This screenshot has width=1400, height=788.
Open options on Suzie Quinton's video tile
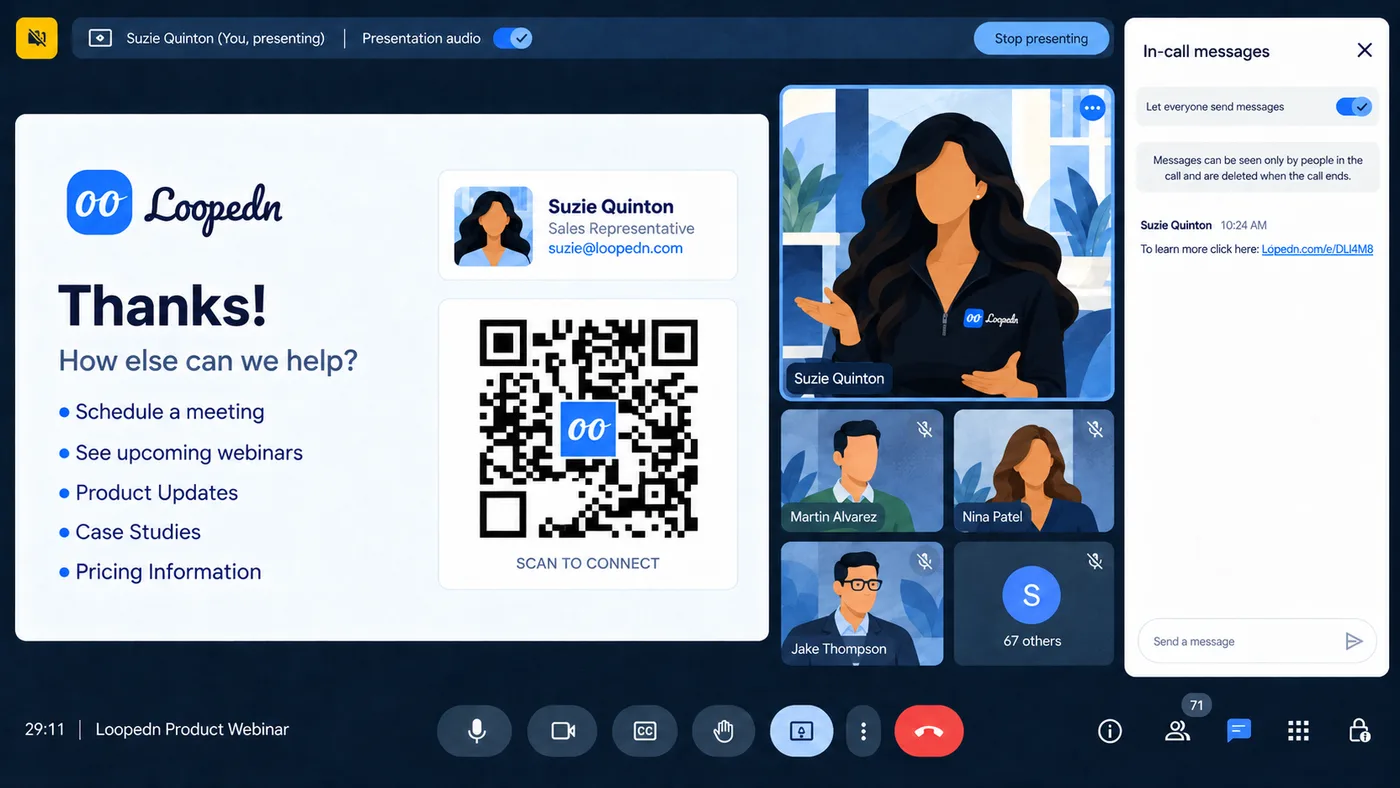(1092, 107)
